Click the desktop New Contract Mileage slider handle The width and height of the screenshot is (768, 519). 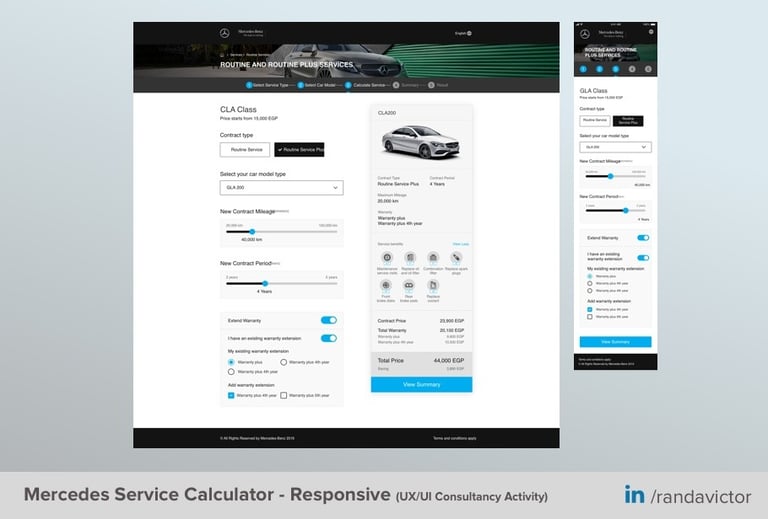pos(252,232)
